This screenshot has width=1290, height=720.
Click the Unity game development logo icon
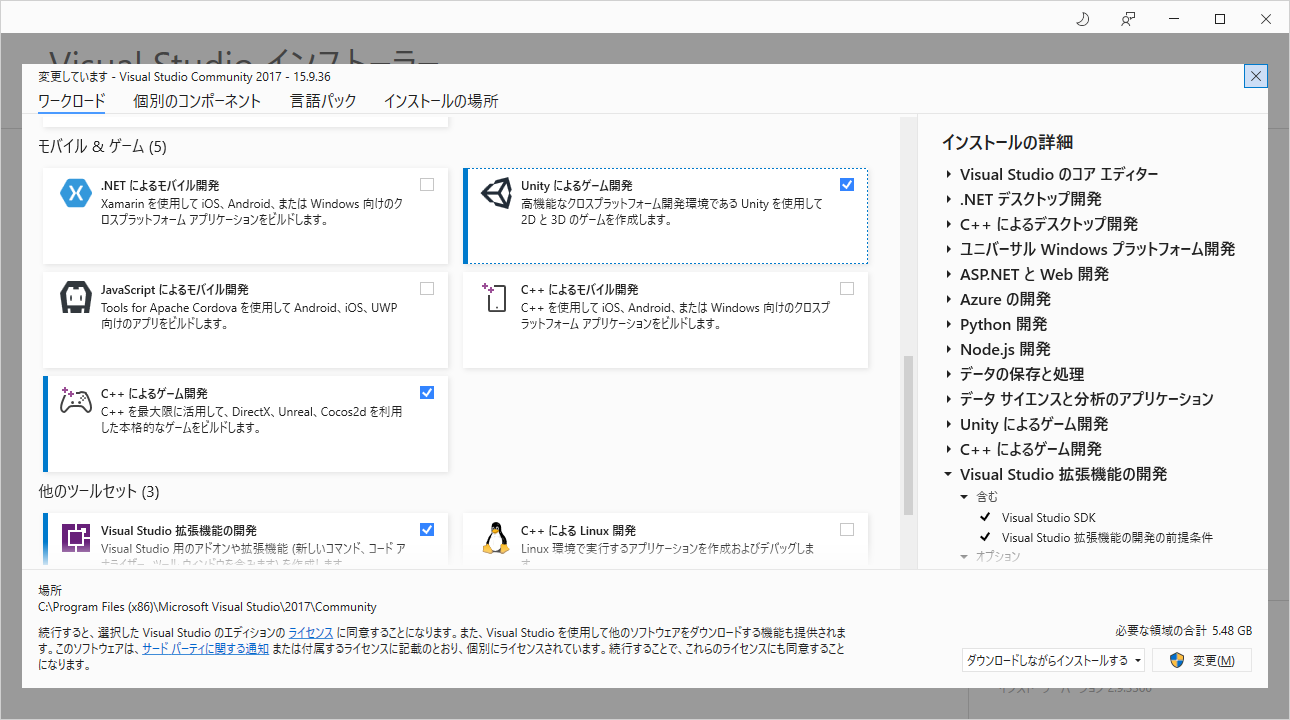[x=496, y=193]
